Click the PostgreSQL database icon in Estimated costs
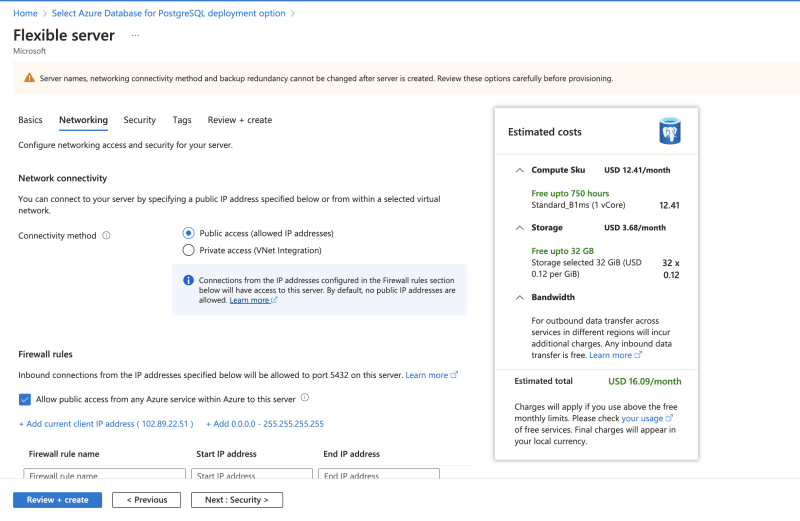The image size is (800, 521). tap(670, 131)
